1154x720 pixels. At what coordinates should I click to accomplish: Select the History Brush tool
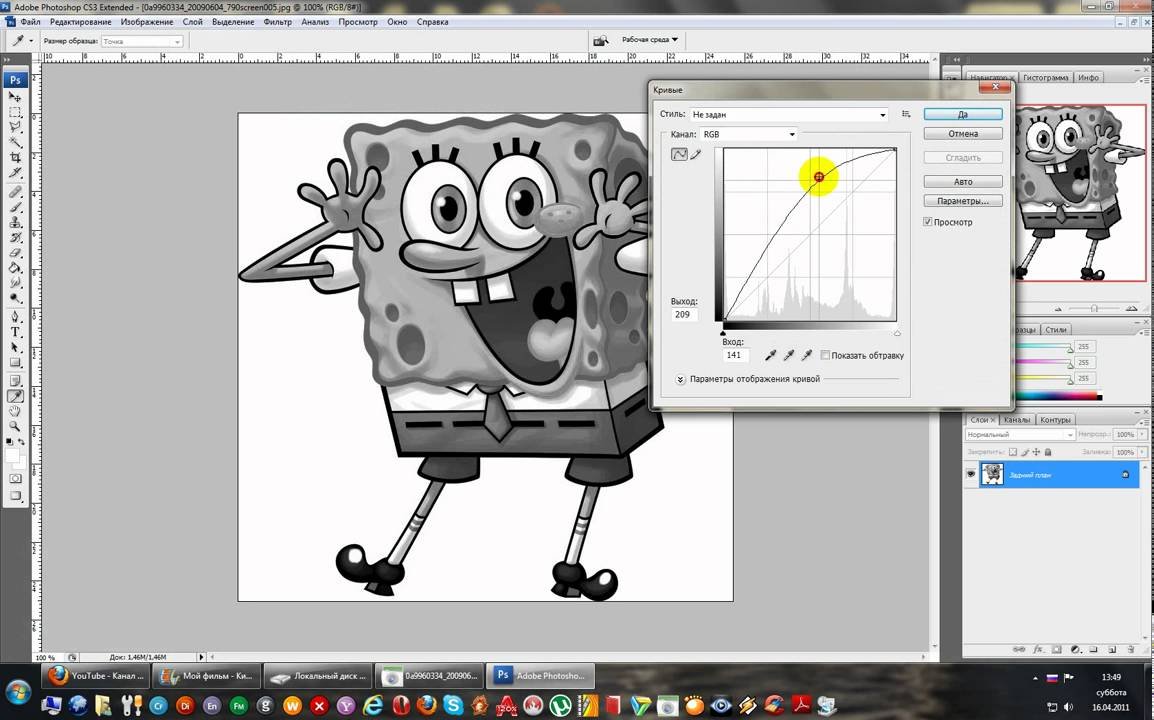15,238
